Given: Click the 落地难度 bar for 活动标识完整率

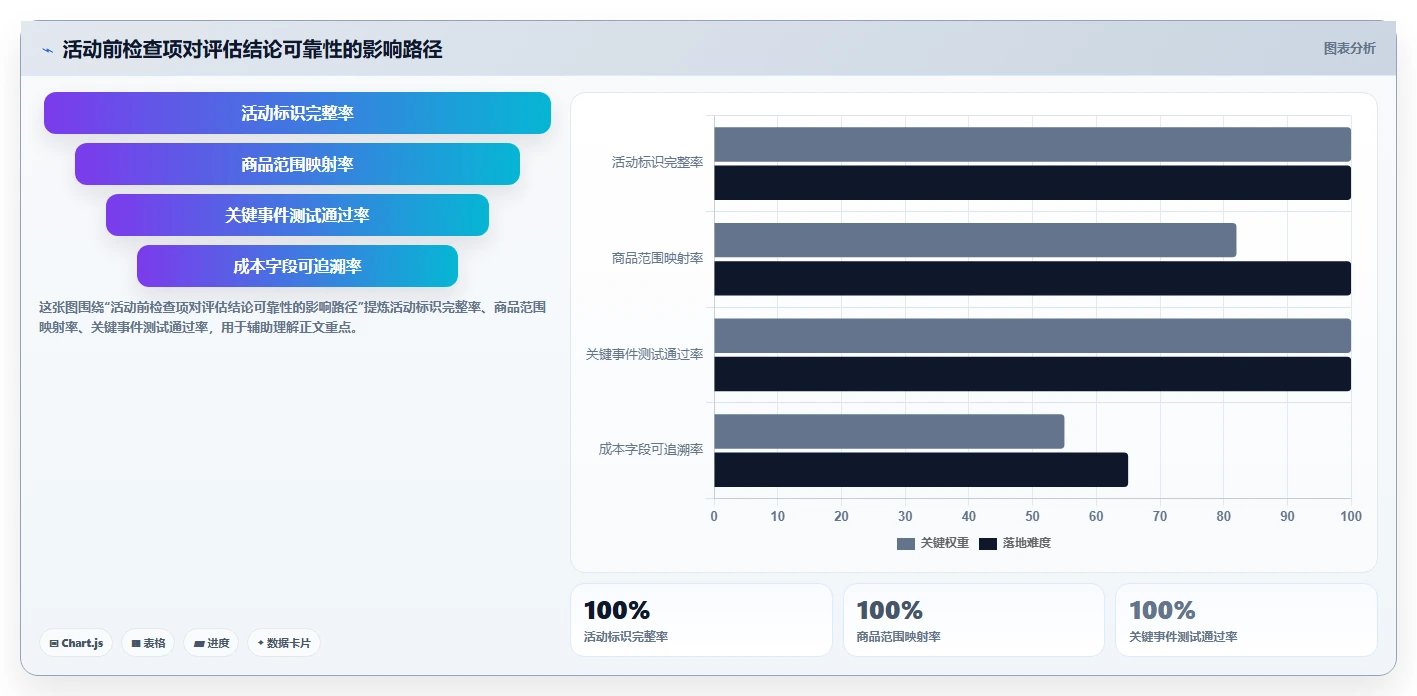Looking at the screenshot, I should tap(1032, 183).
